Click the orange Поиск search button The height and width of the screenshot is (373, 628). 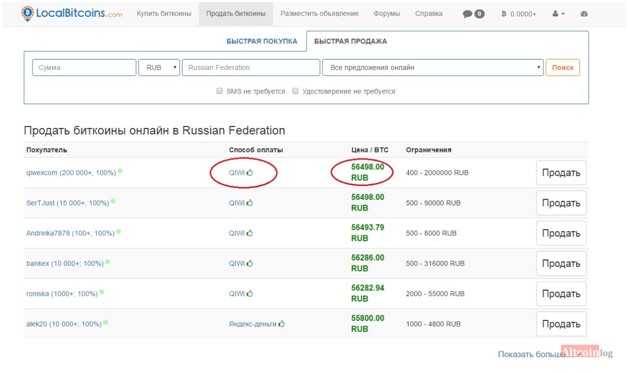pyautogui.click(x=563, y=67)
